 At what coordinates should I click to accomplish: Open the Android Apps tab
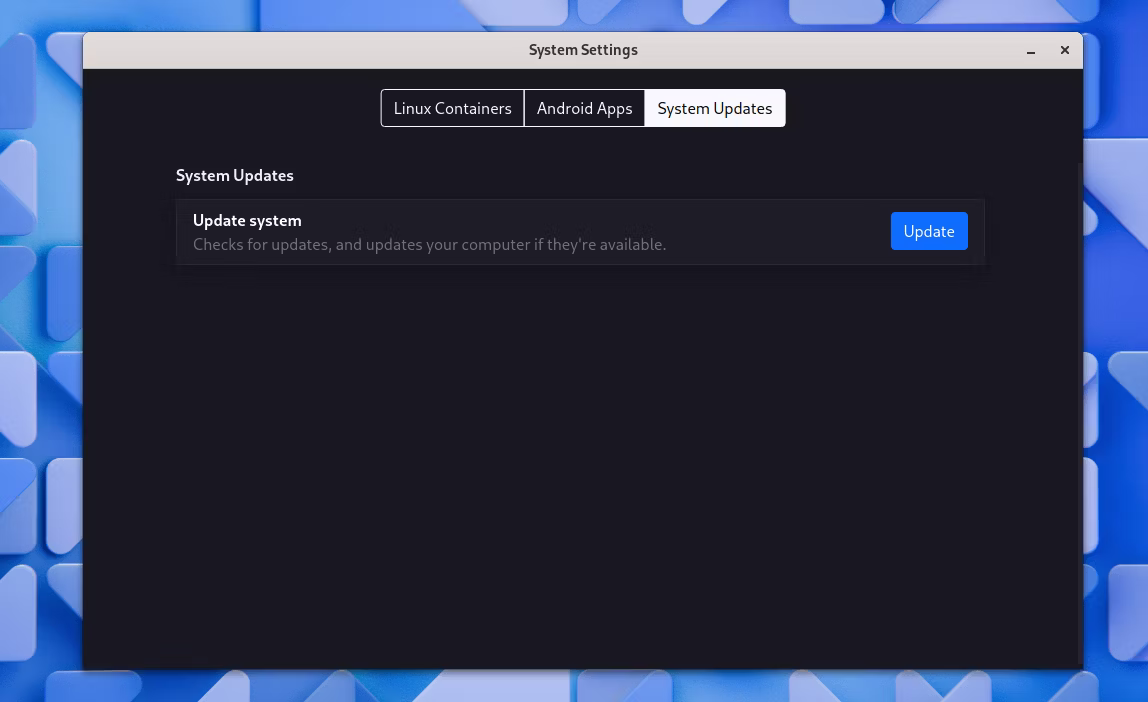pyautogui.click(x=584, y=108)
